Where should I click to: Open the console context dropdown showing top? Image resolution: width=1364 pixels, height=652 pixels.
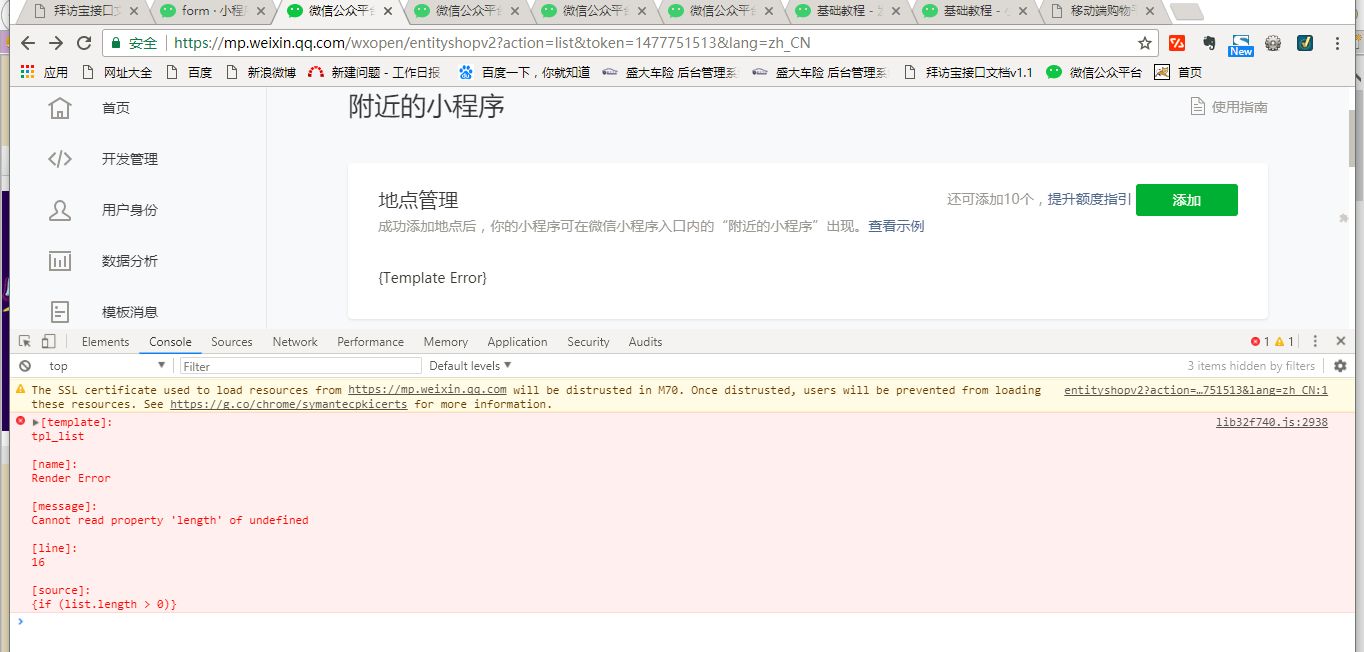[106, 366]
